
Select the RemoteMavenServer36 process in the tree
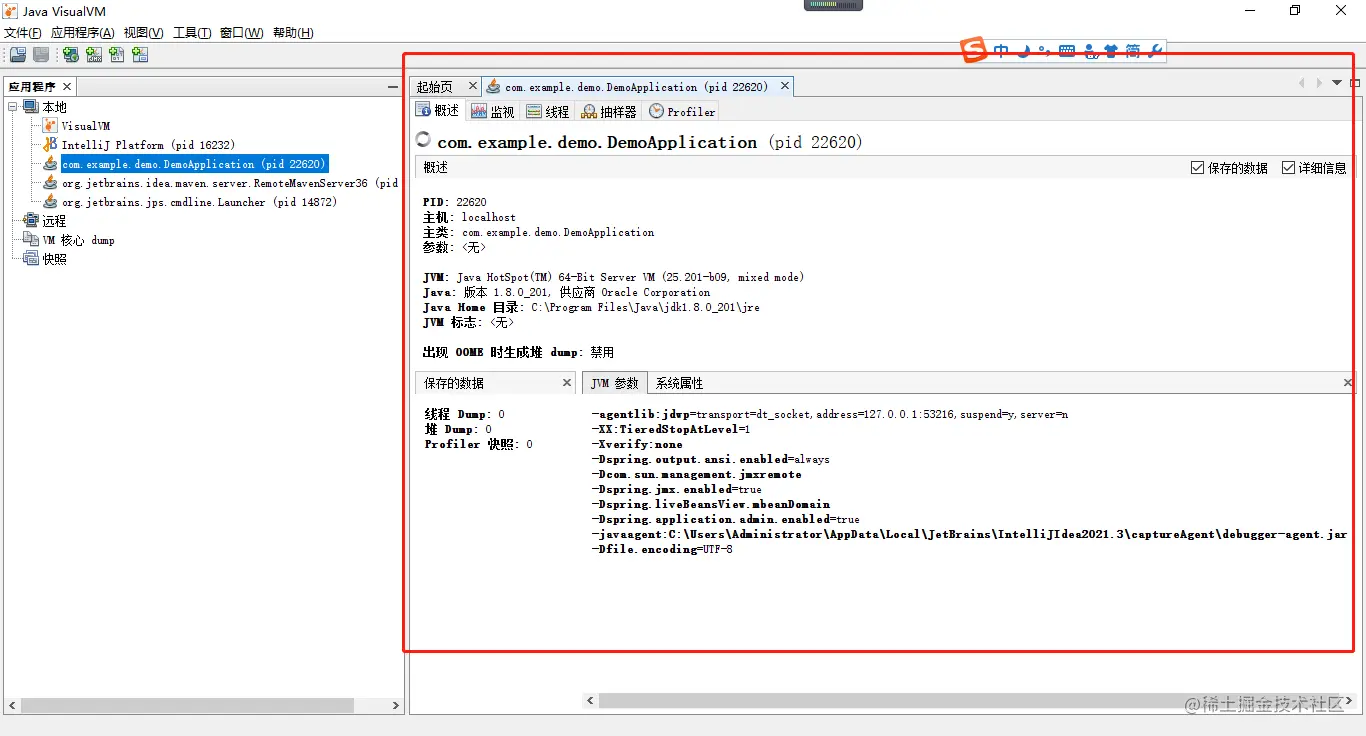tap(220, 183)
